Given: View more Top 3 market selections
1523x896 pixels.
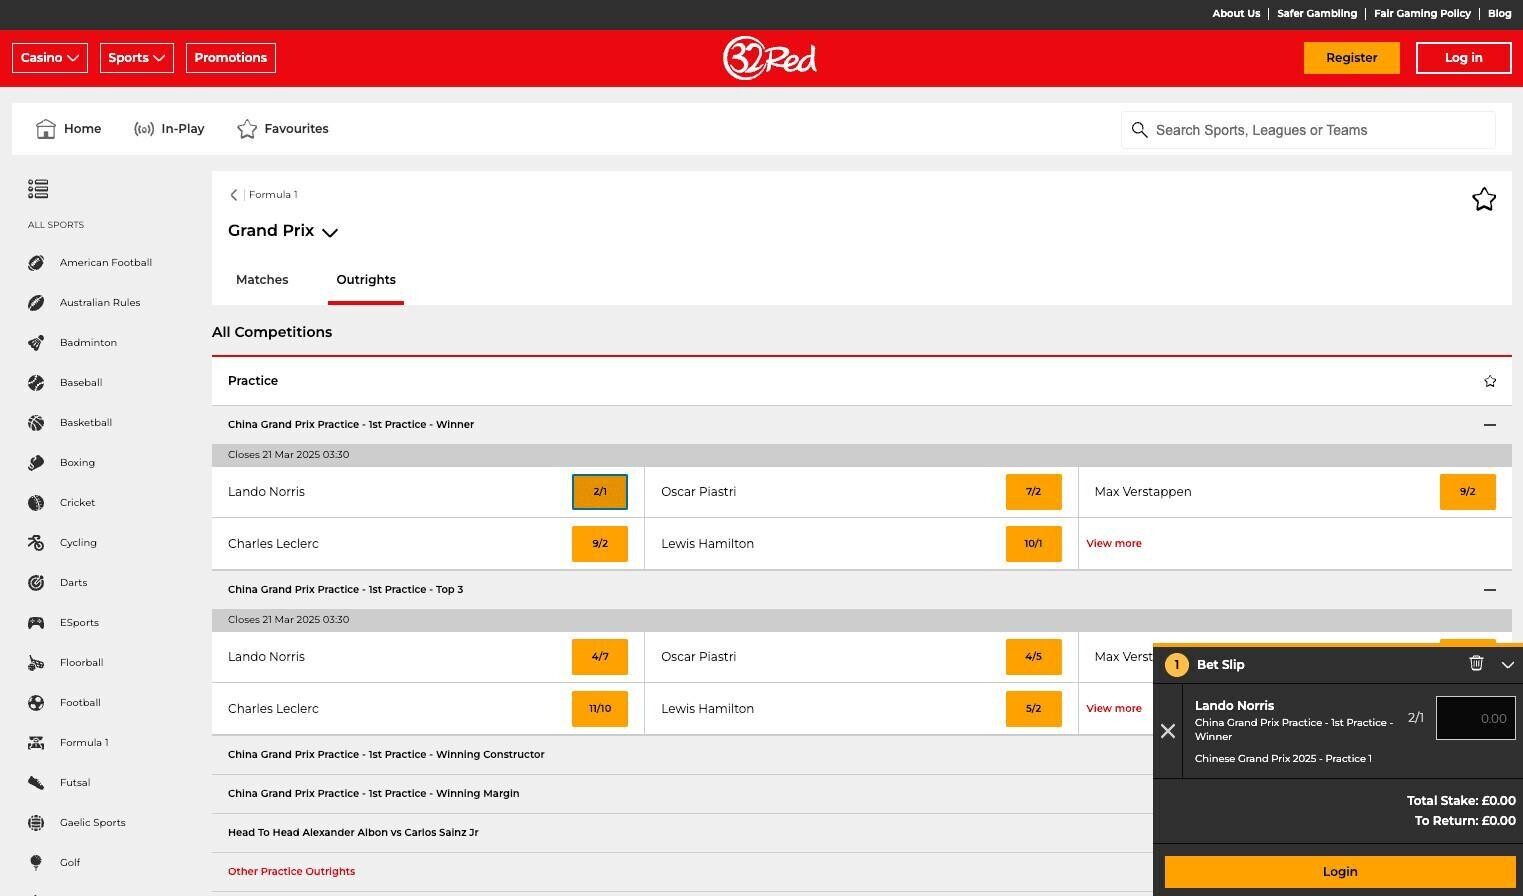Looking at the screenshot, I should 1114,709.
